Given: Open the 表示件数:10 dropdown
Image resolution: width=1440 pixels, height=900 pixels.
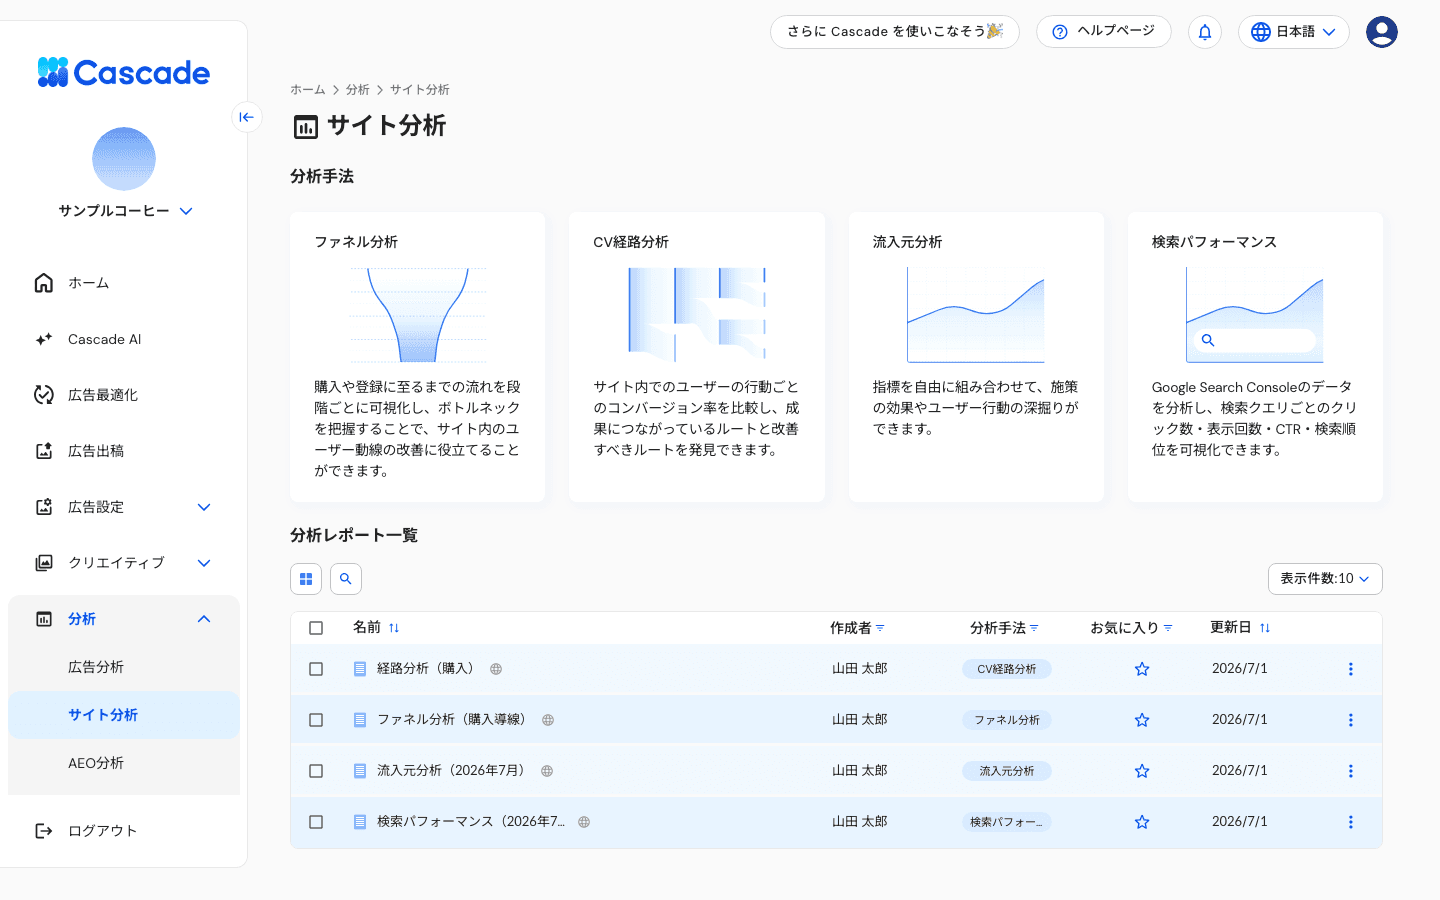Looking at the screenshot, I should 1325,579.
